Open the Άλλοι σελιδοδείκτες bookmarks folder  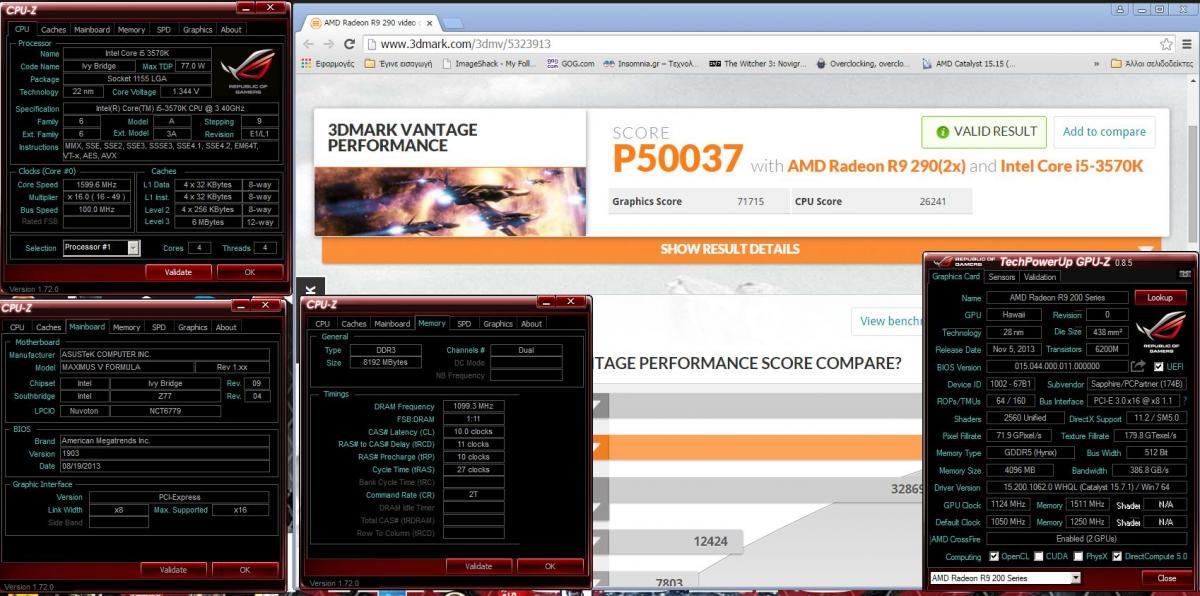point(1151,63)
